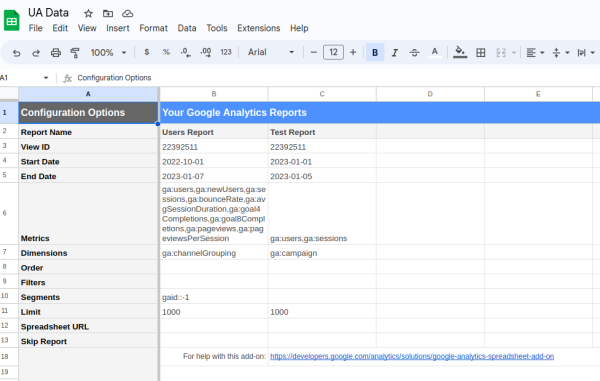Open the File menu

[36, 28]
